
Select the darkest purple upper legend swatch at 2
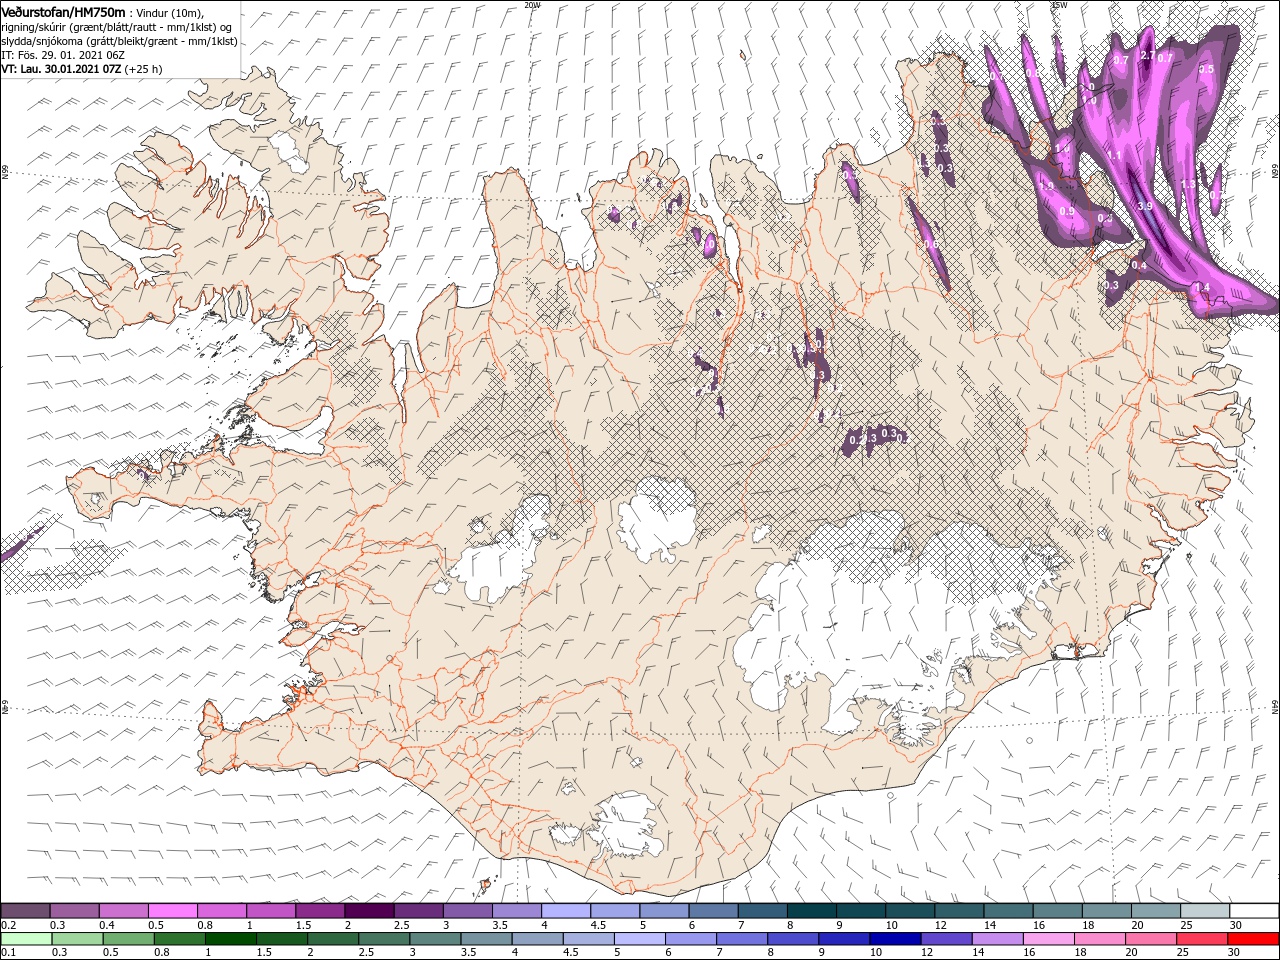coord(369,911)
